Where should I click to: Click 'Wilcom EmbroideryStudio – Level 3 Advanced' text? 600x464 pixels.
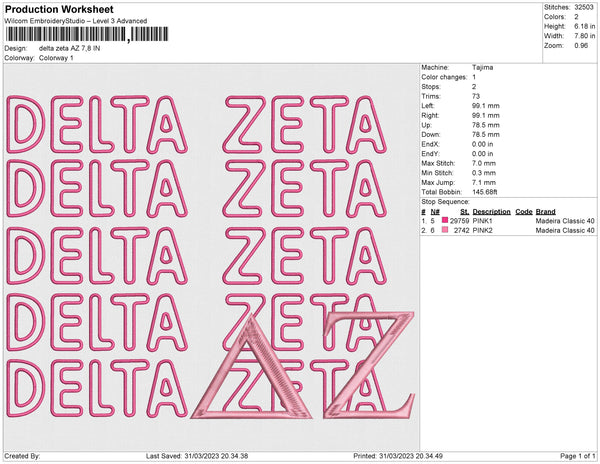[76, 21]
